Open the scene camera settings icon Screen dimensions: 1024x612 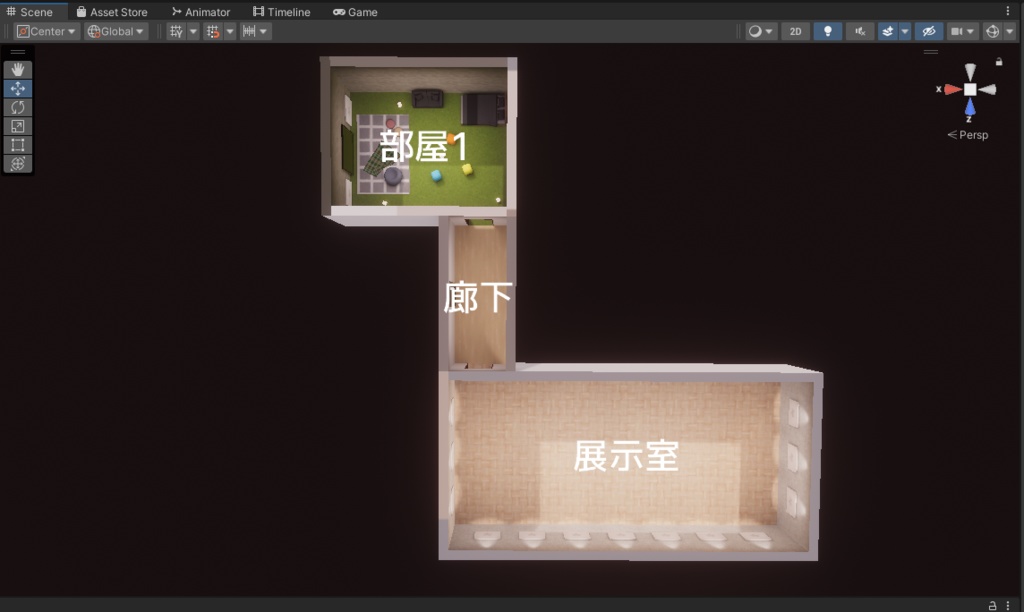(959, 31)
